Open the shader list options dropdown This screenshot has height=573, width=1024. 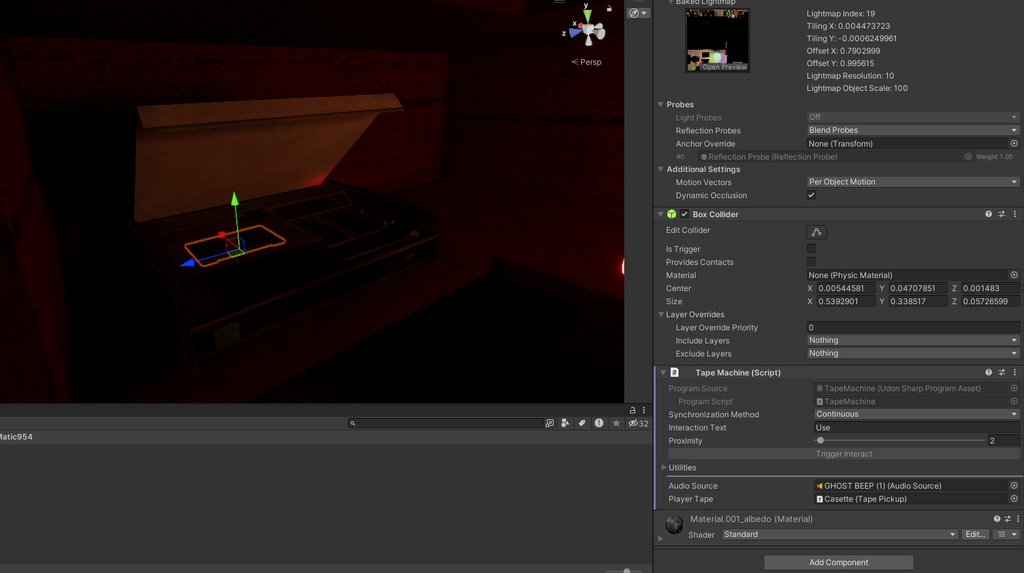point(1006,534)
